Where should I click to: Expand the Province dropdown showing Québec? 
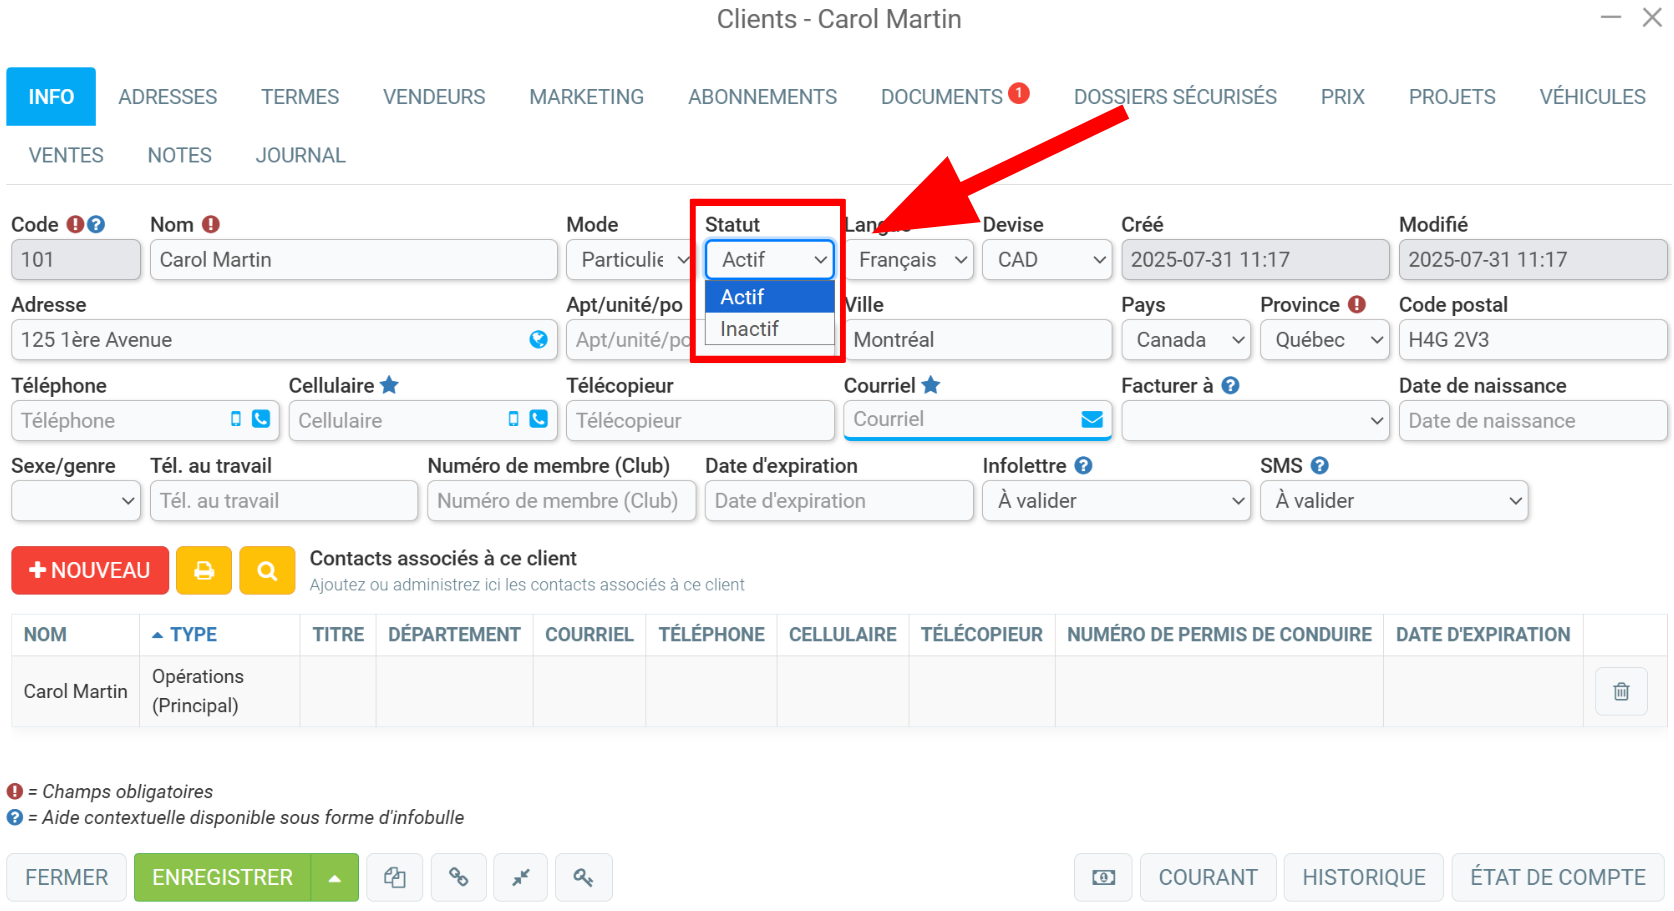(x=1324, y=340)
